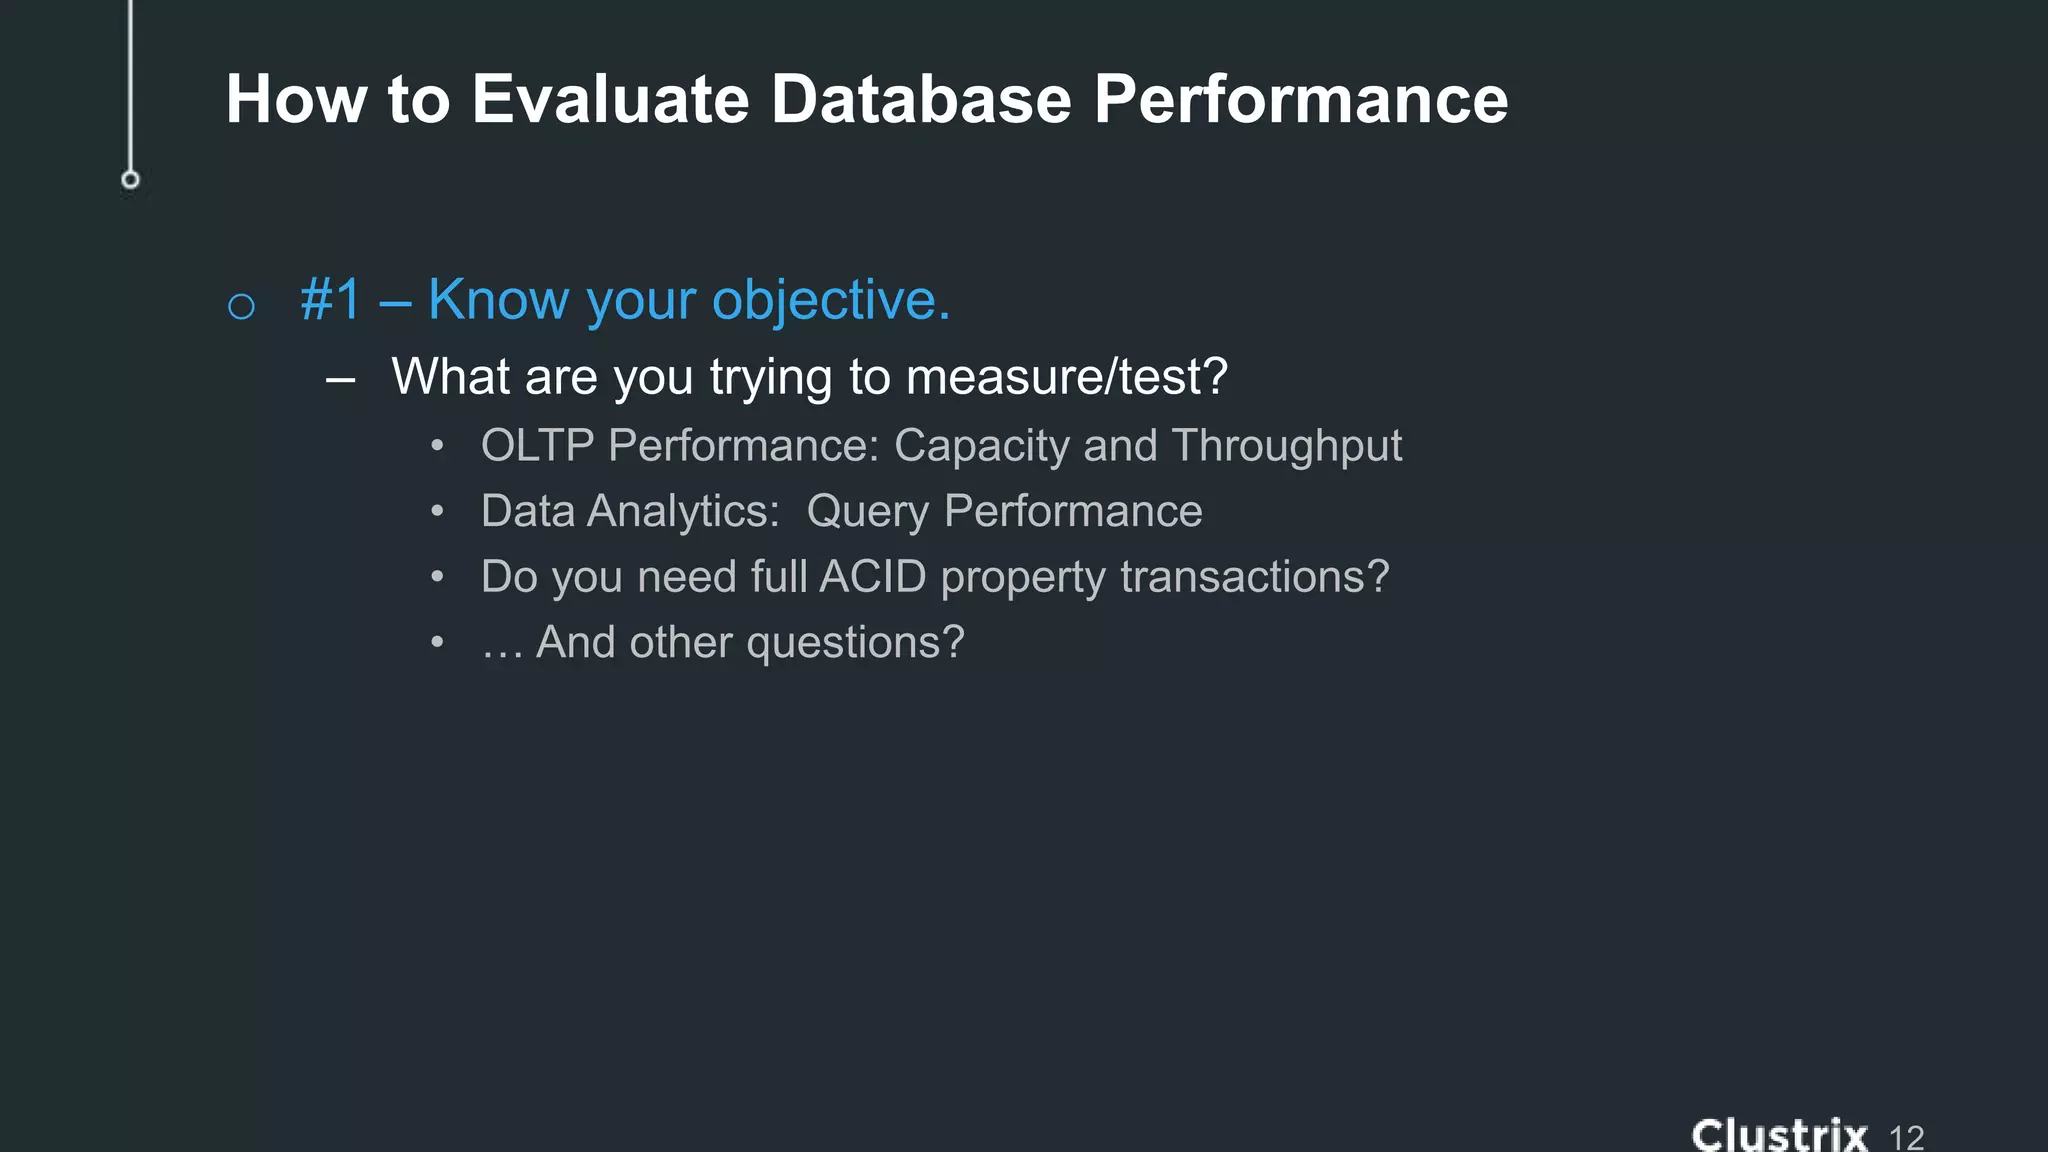Click 'What are you trying to measure/test?' line
Screen dimensions: 2048x1152
[x=809, y=377]
